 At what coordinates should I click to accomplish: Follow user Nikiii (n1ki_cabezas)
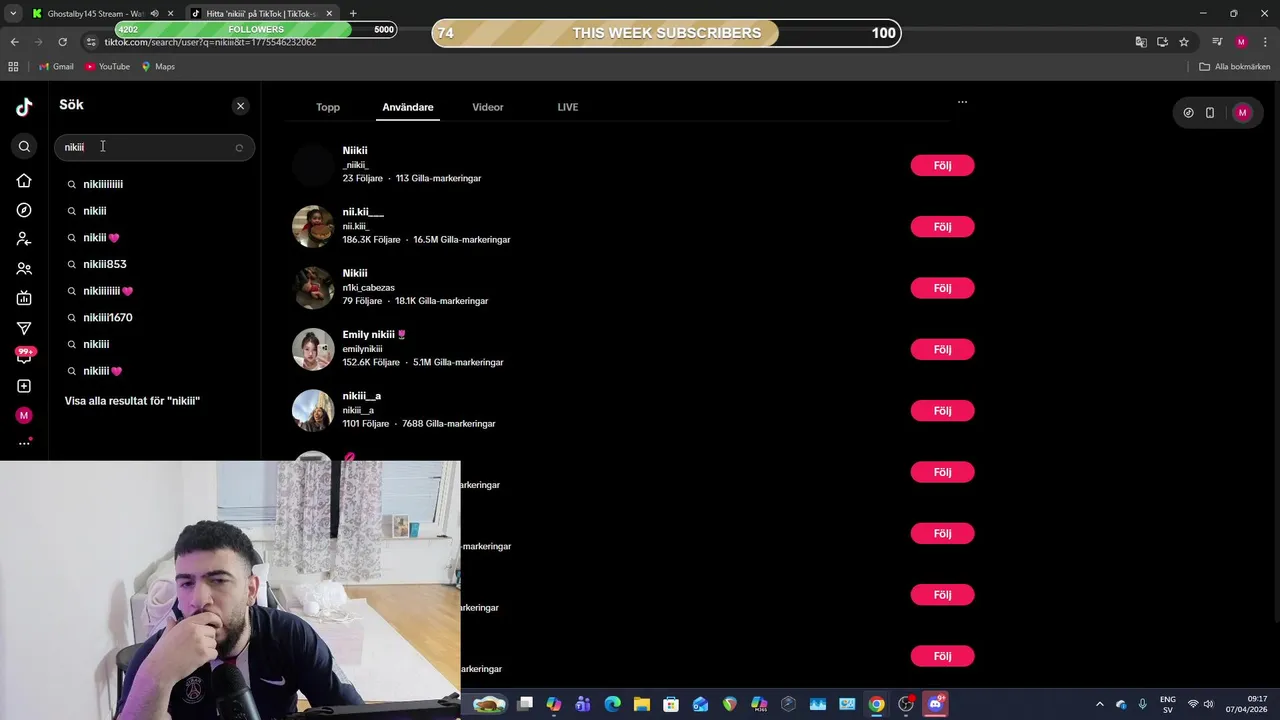[942, 288]
